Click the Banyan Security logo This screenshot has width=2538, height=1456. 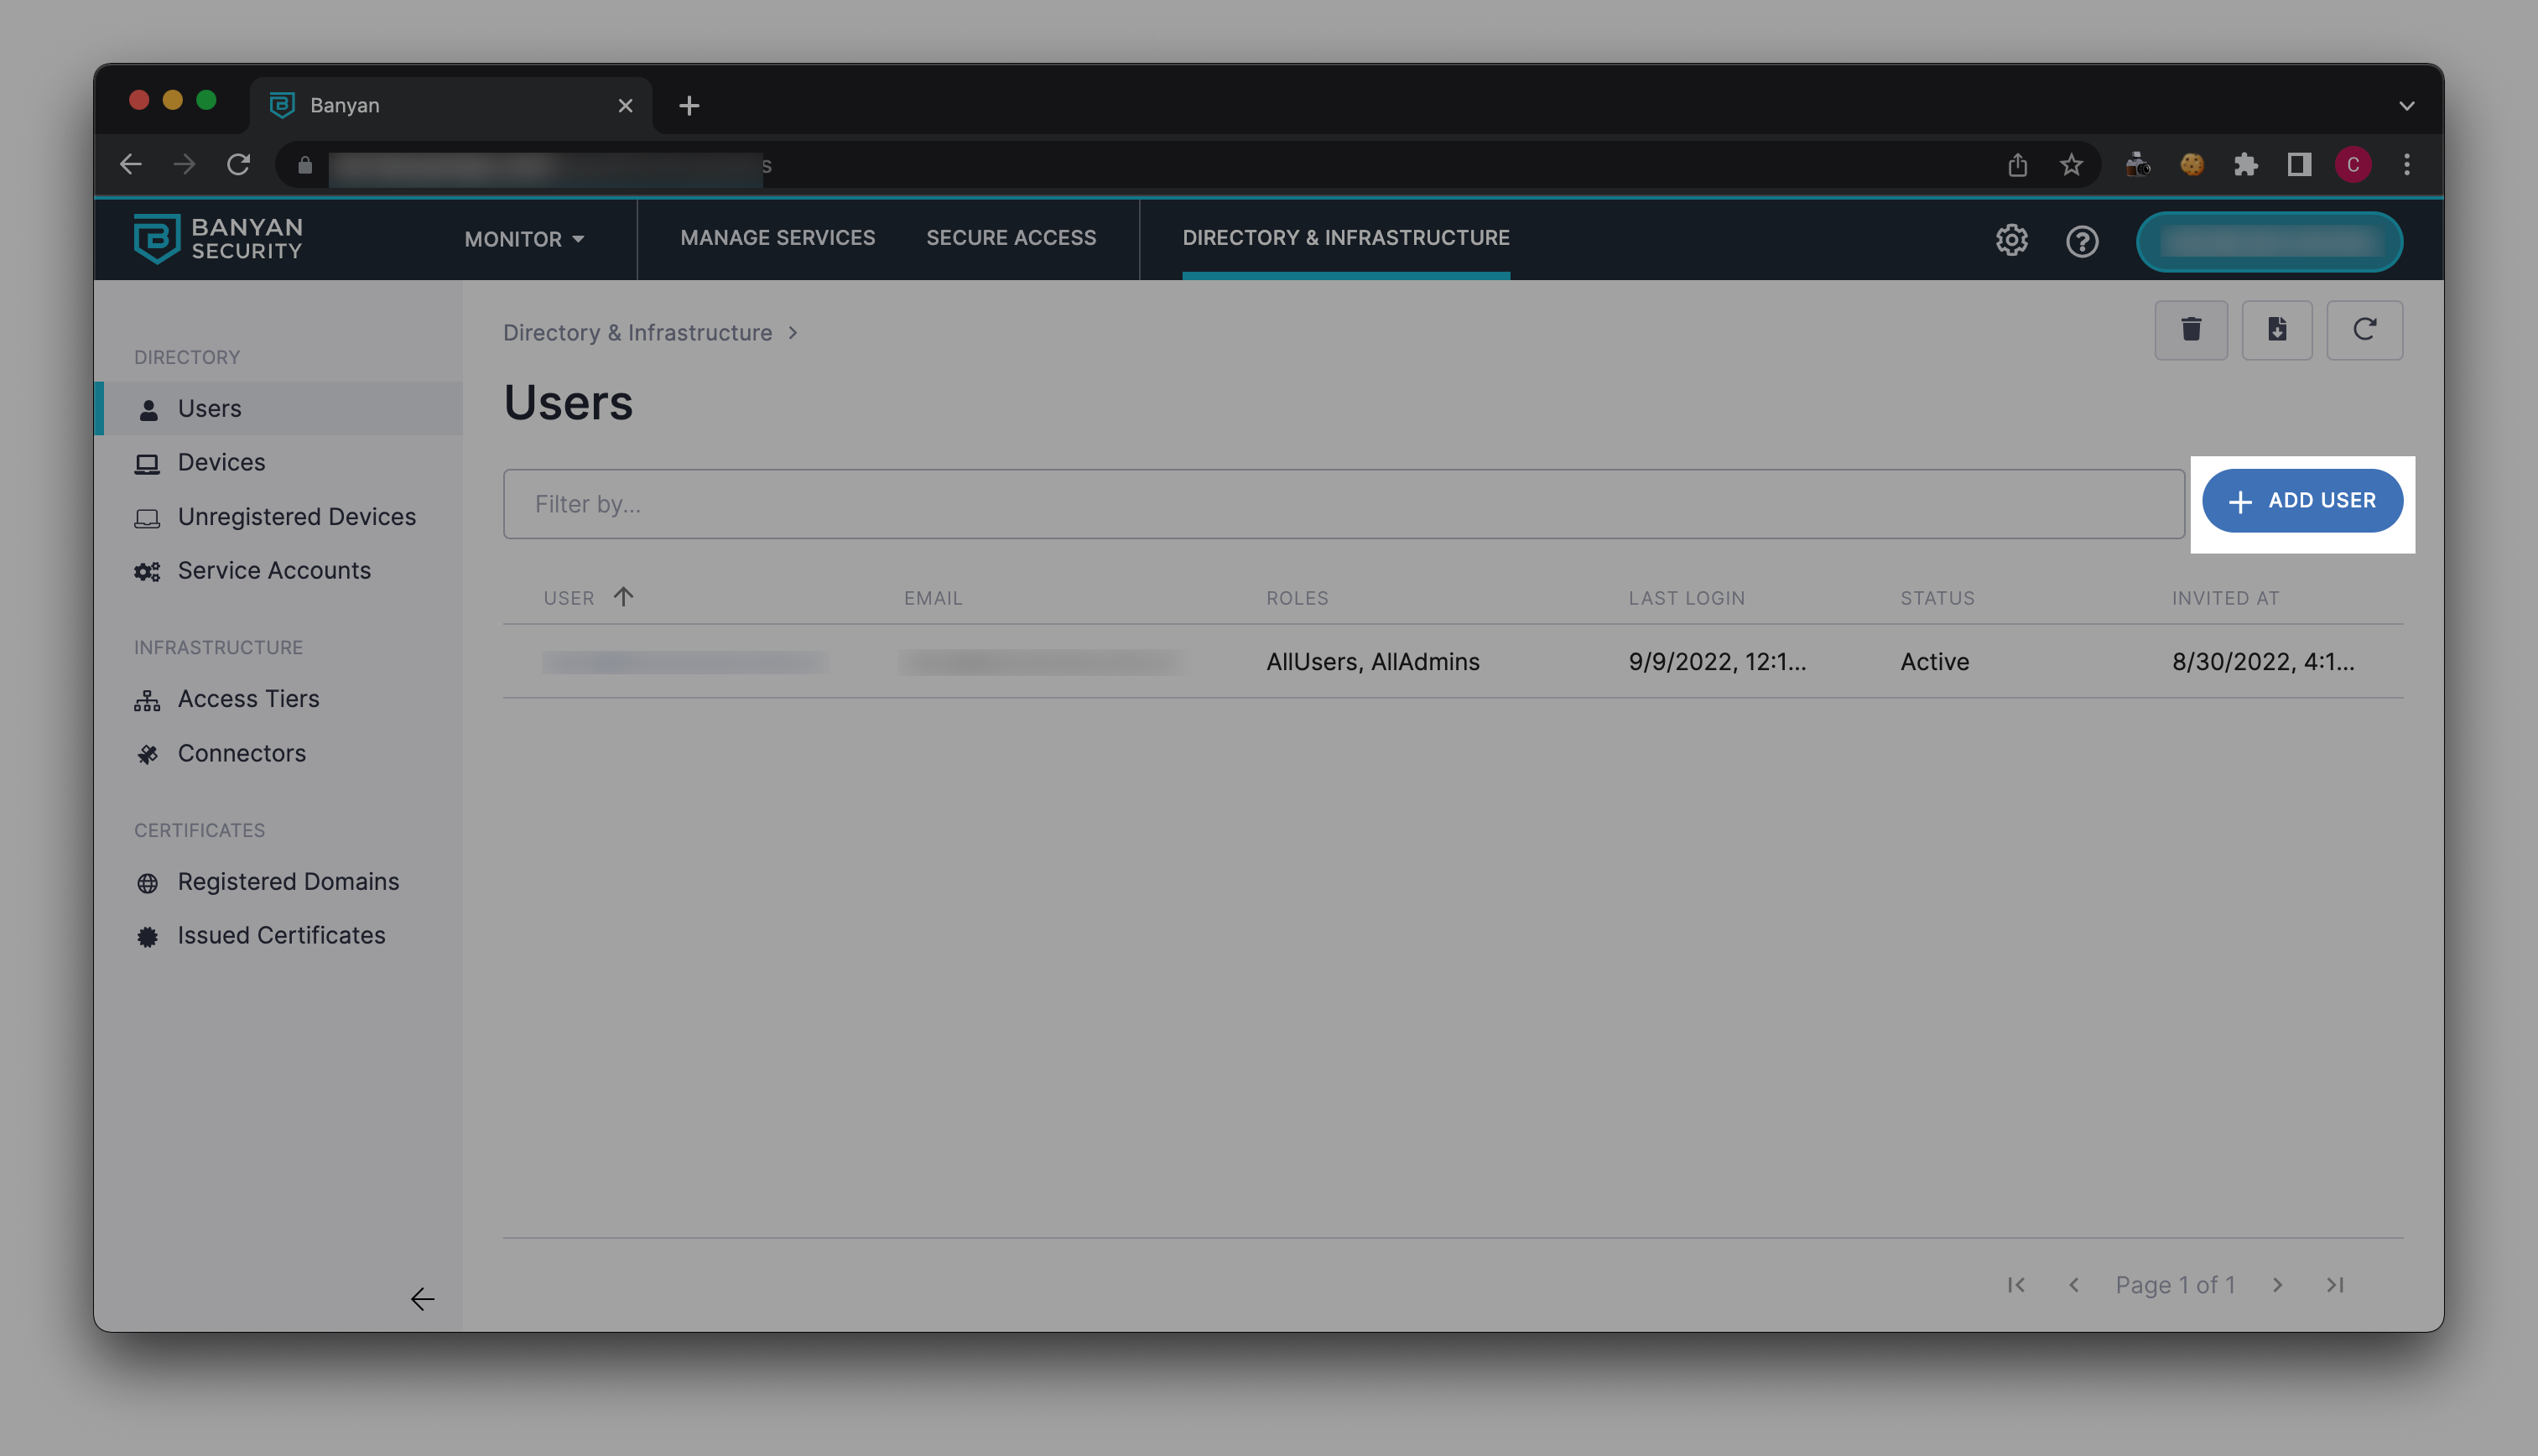[x=218, y=239]
